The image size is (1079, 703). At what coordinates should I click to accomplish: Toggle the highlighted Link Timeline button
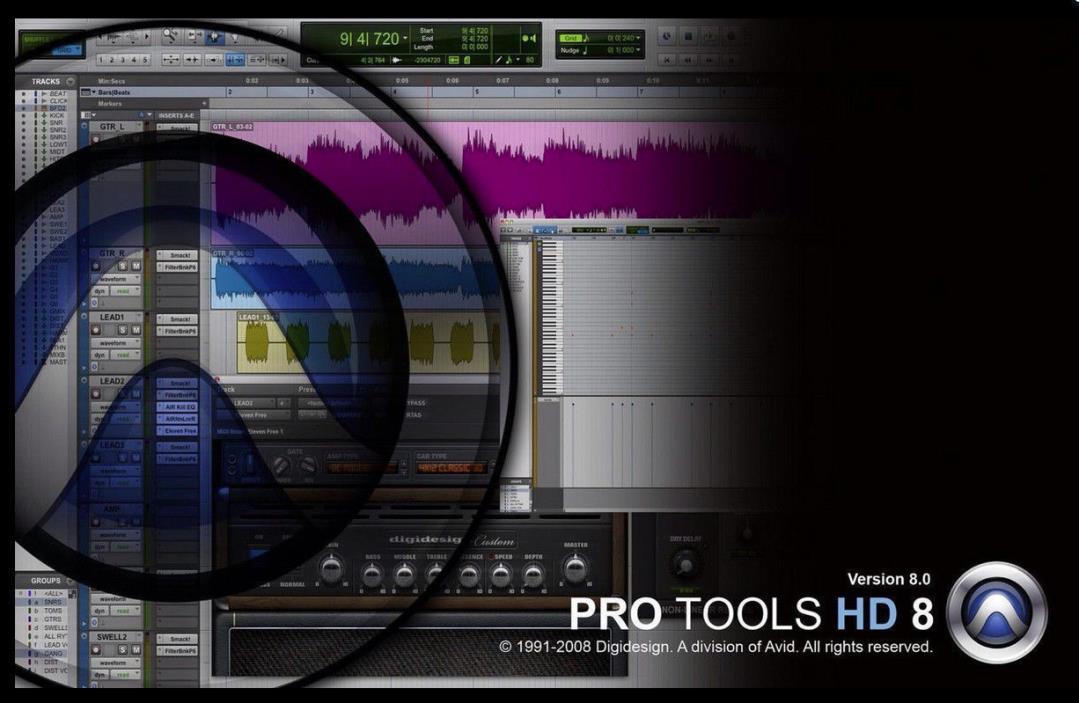pyautogui.click(x=235, y=60)
